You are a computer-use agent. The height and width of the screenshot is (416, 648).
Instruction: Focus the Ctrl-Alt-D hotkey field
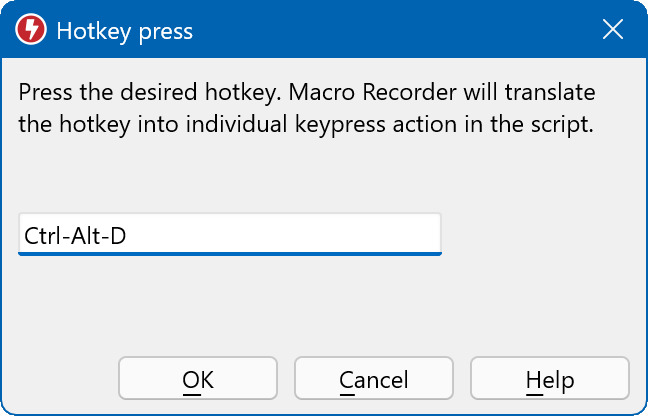pyautogui.click(x=229, y=234)
